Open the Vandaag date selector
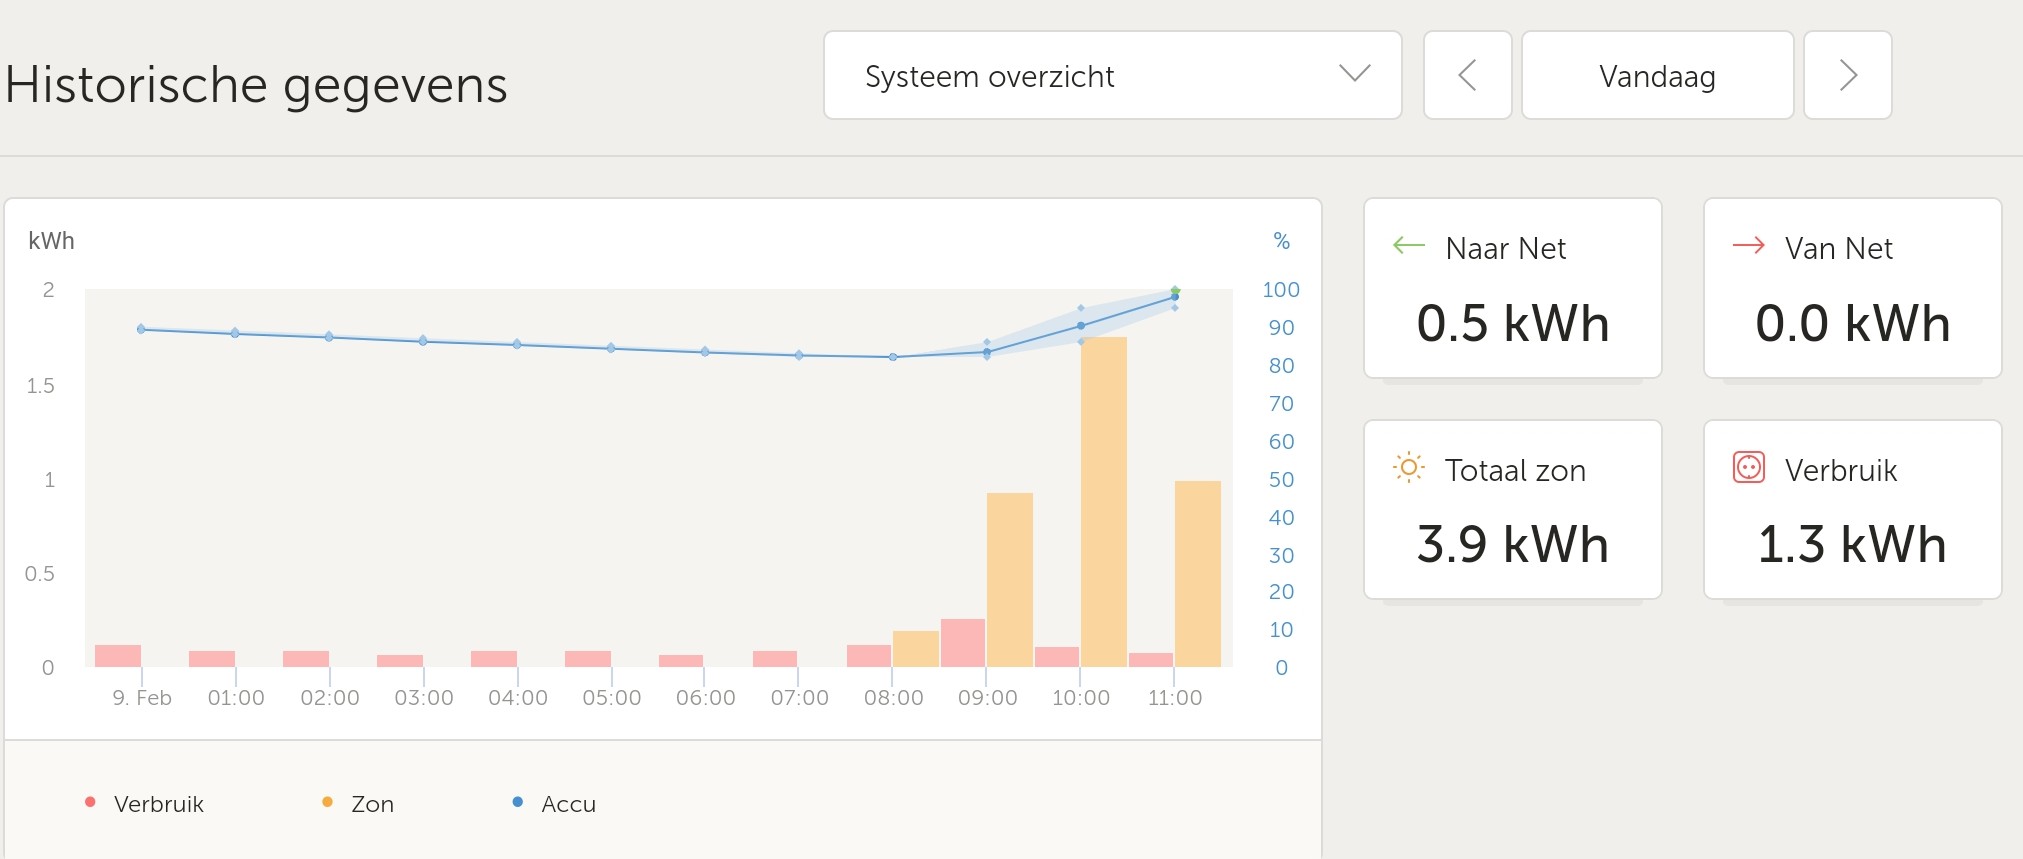 (1657, 76)
